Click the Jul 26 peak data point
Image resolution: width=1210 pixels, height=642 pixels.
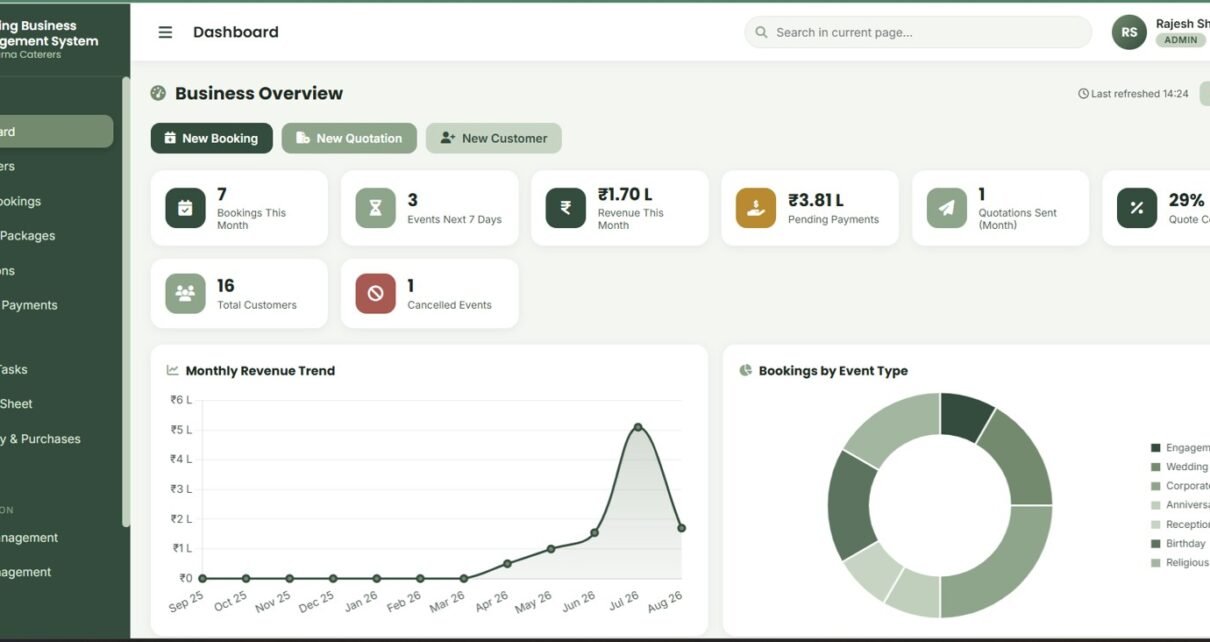pyautogui.click(x=638, y=427)
